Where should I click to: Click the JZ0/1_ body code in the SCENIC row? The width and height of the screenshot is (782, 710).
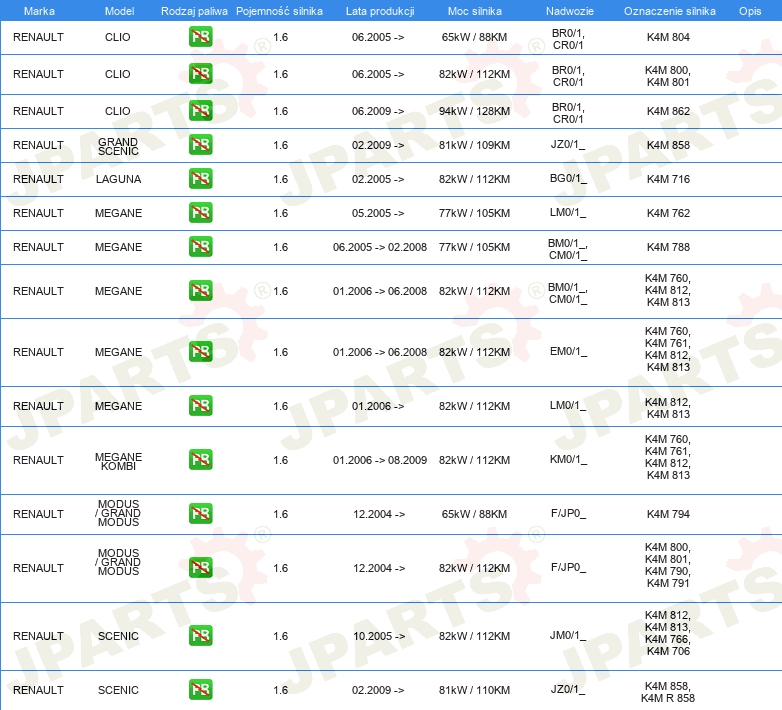(x=568, y=689)
